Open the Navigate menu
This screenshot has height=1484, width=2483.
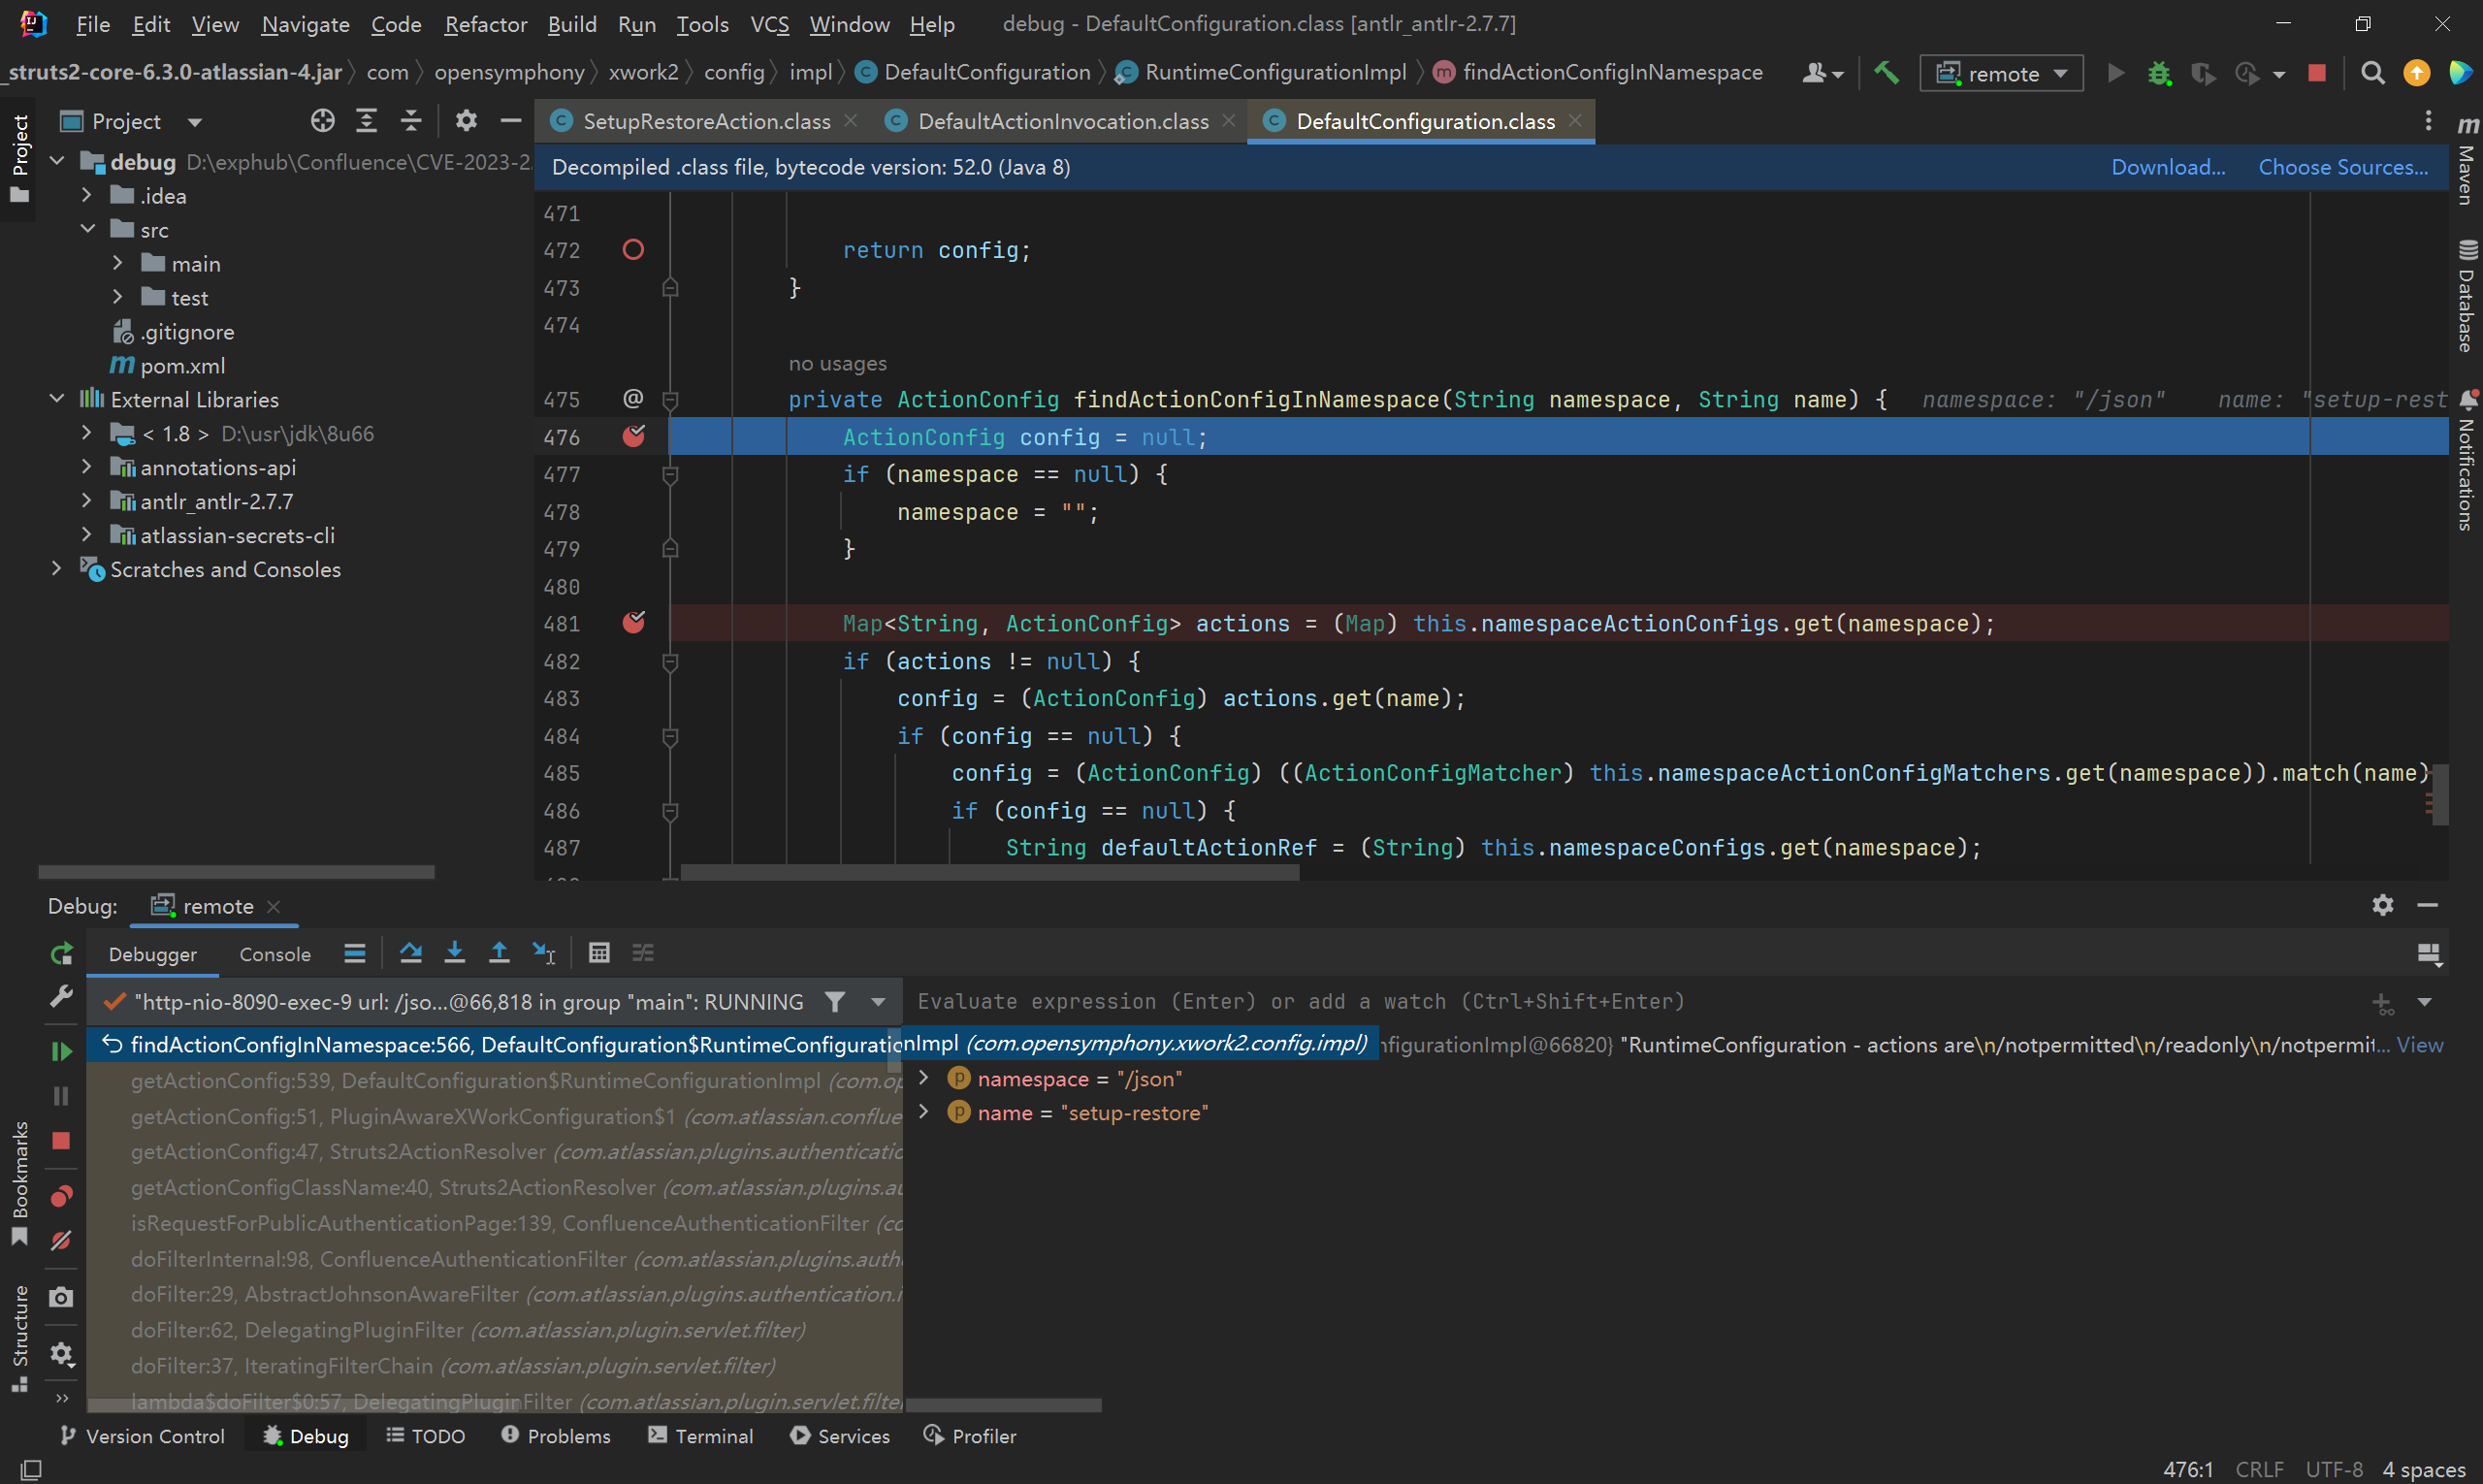305,24
